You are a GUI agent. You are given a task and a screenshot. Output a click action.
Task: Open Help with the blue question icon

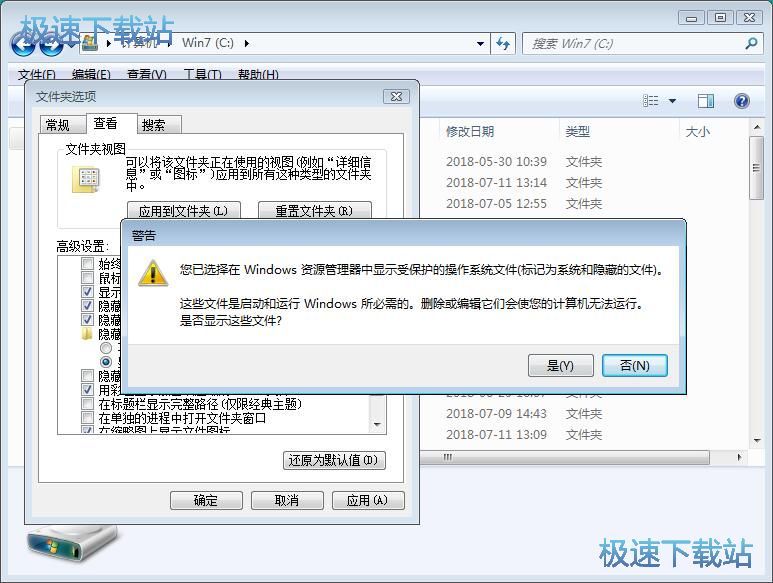tap(741, 101)
